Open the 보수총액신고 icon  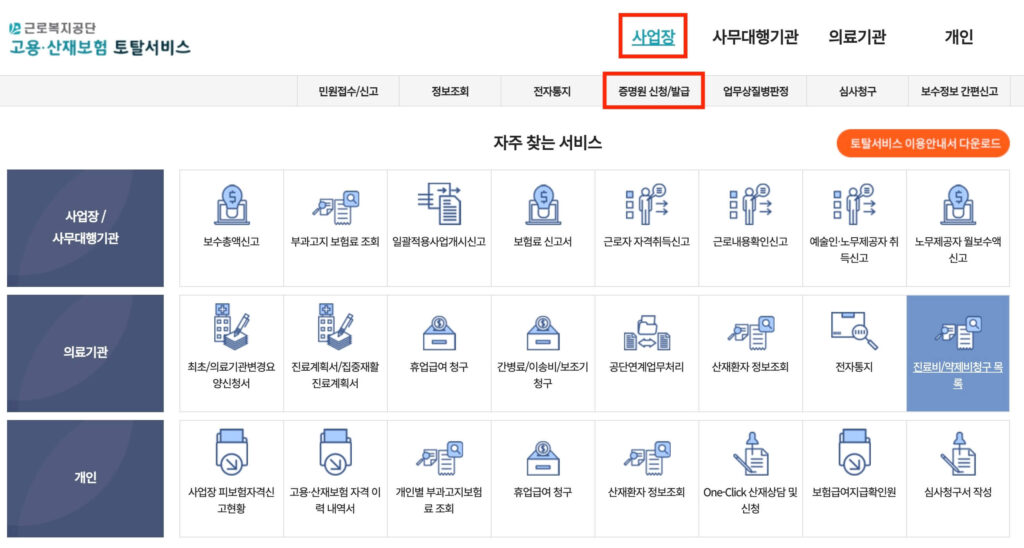pyautogui.click(x=231, y=206)
